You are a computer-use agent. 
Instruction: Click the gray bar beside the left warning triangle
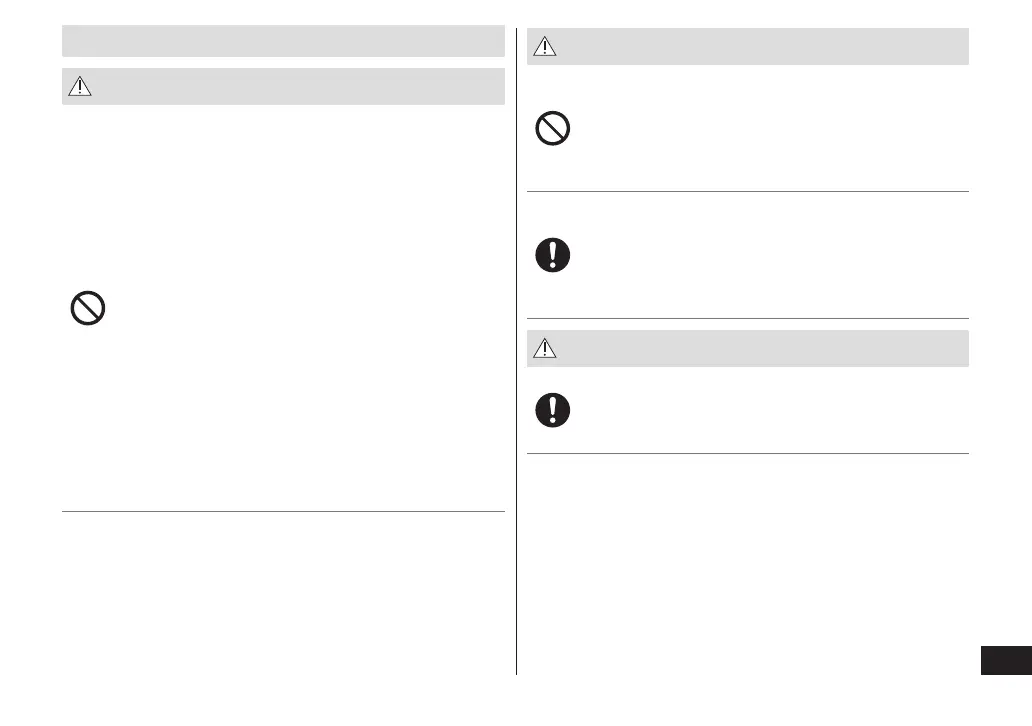click(x=300, y=87)
